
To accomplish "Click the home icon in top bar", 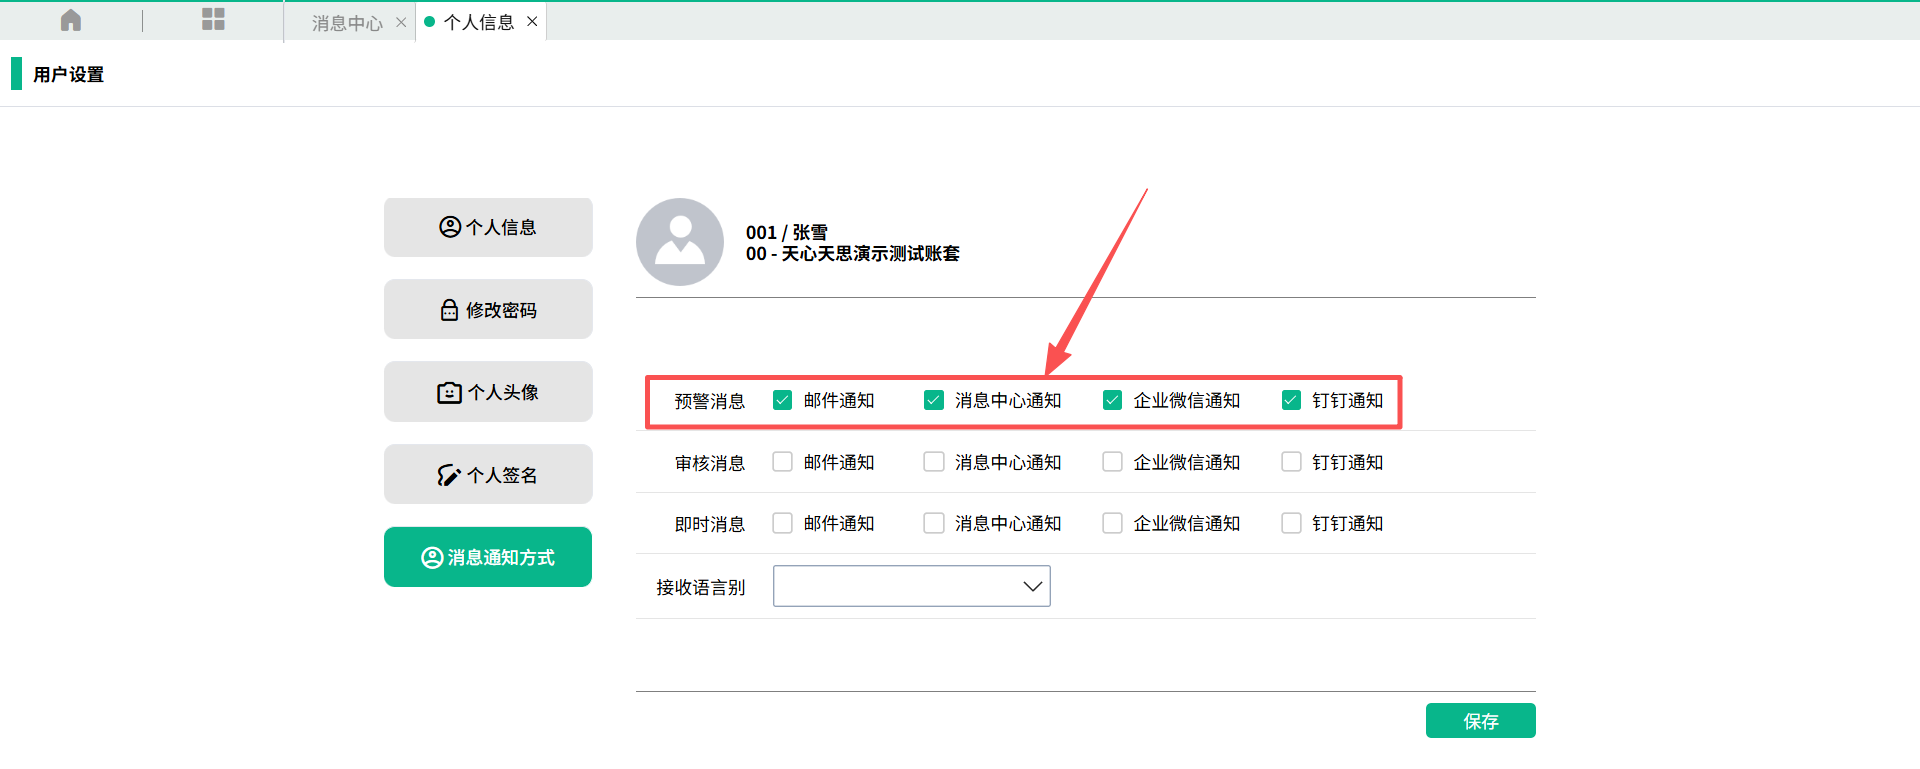I will point(71,20).
